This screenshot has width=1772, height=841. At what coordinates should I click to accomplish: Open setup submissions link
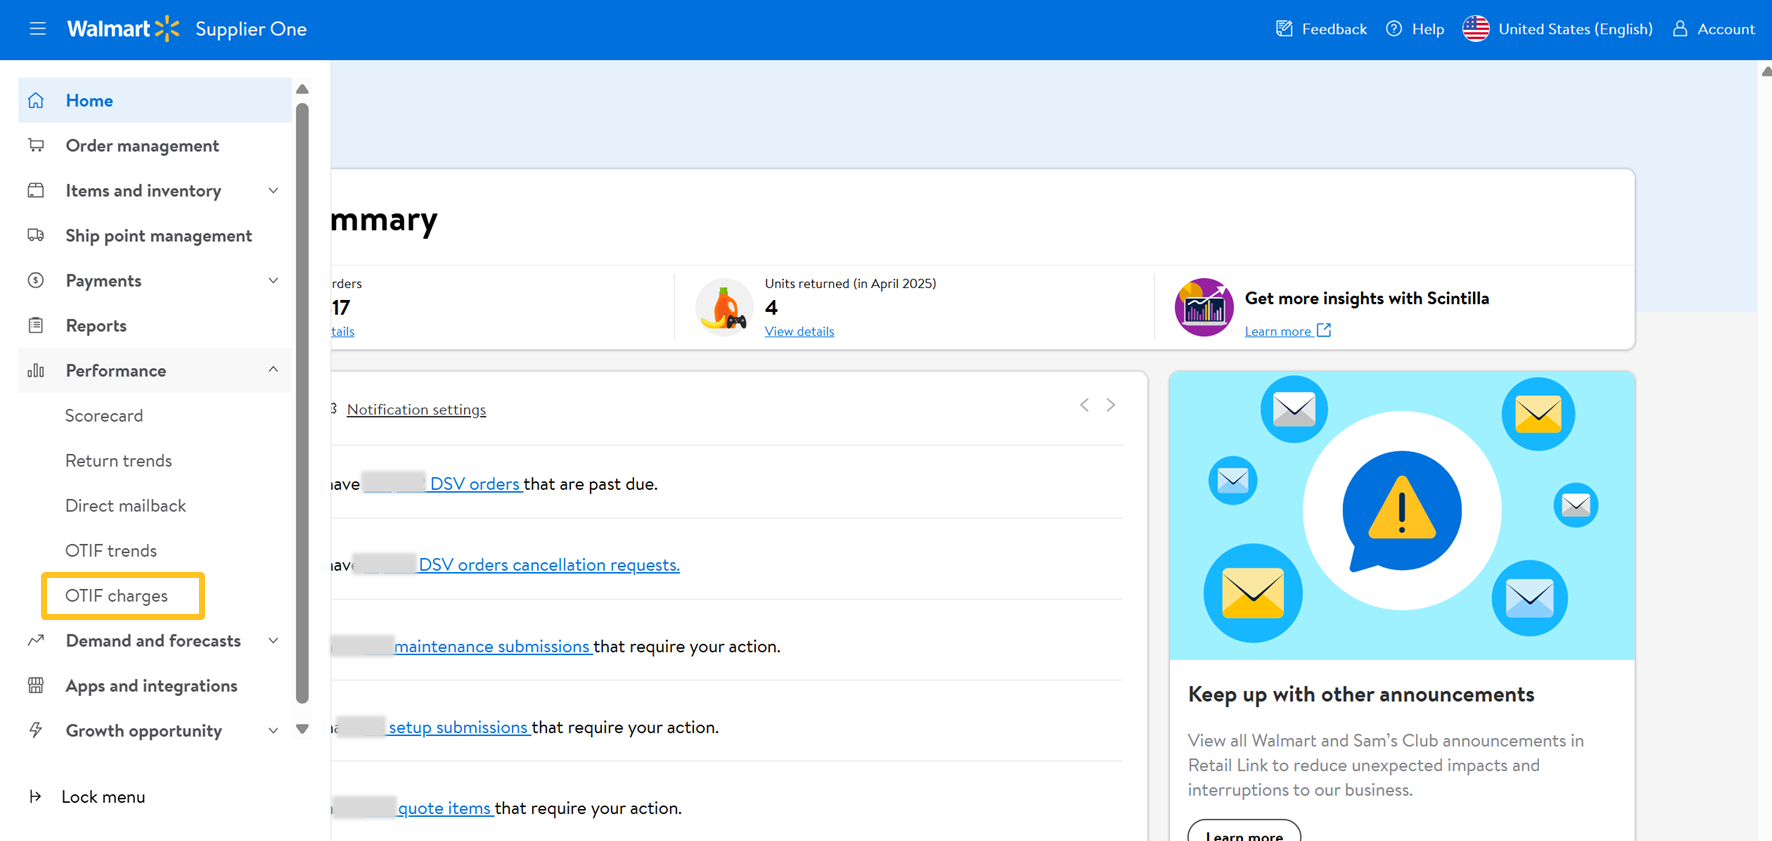pos(458,727)
